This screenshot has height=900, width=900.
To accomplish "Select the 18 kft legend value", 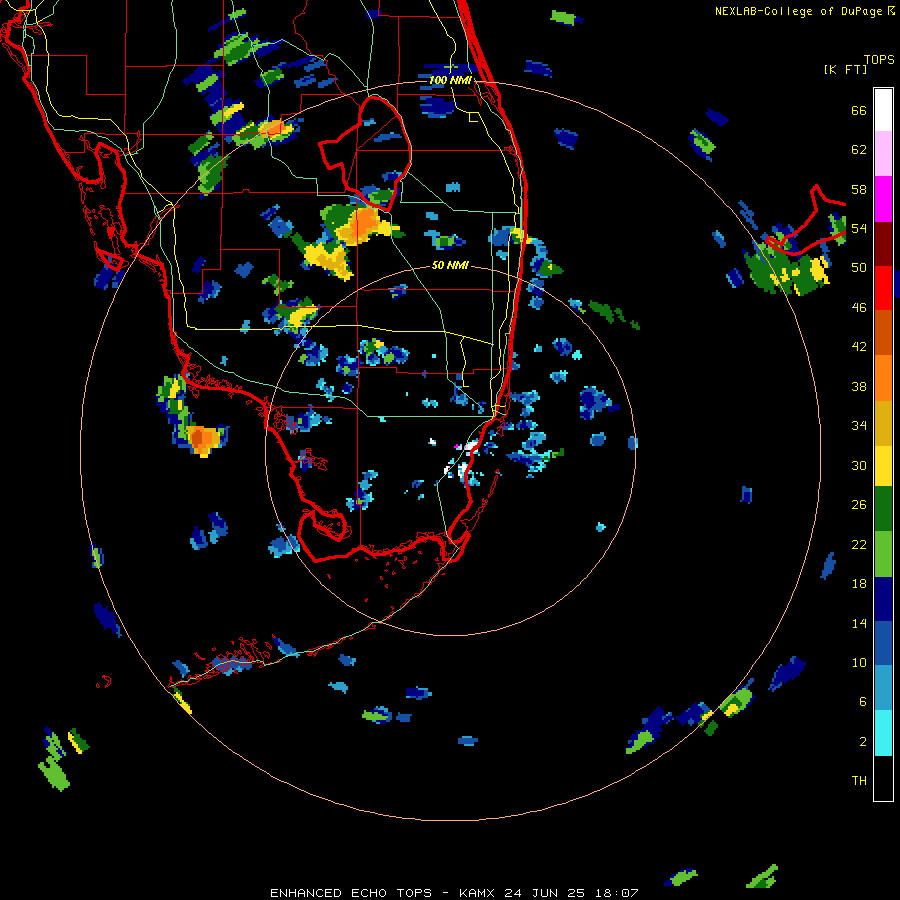I will point(859,584).
